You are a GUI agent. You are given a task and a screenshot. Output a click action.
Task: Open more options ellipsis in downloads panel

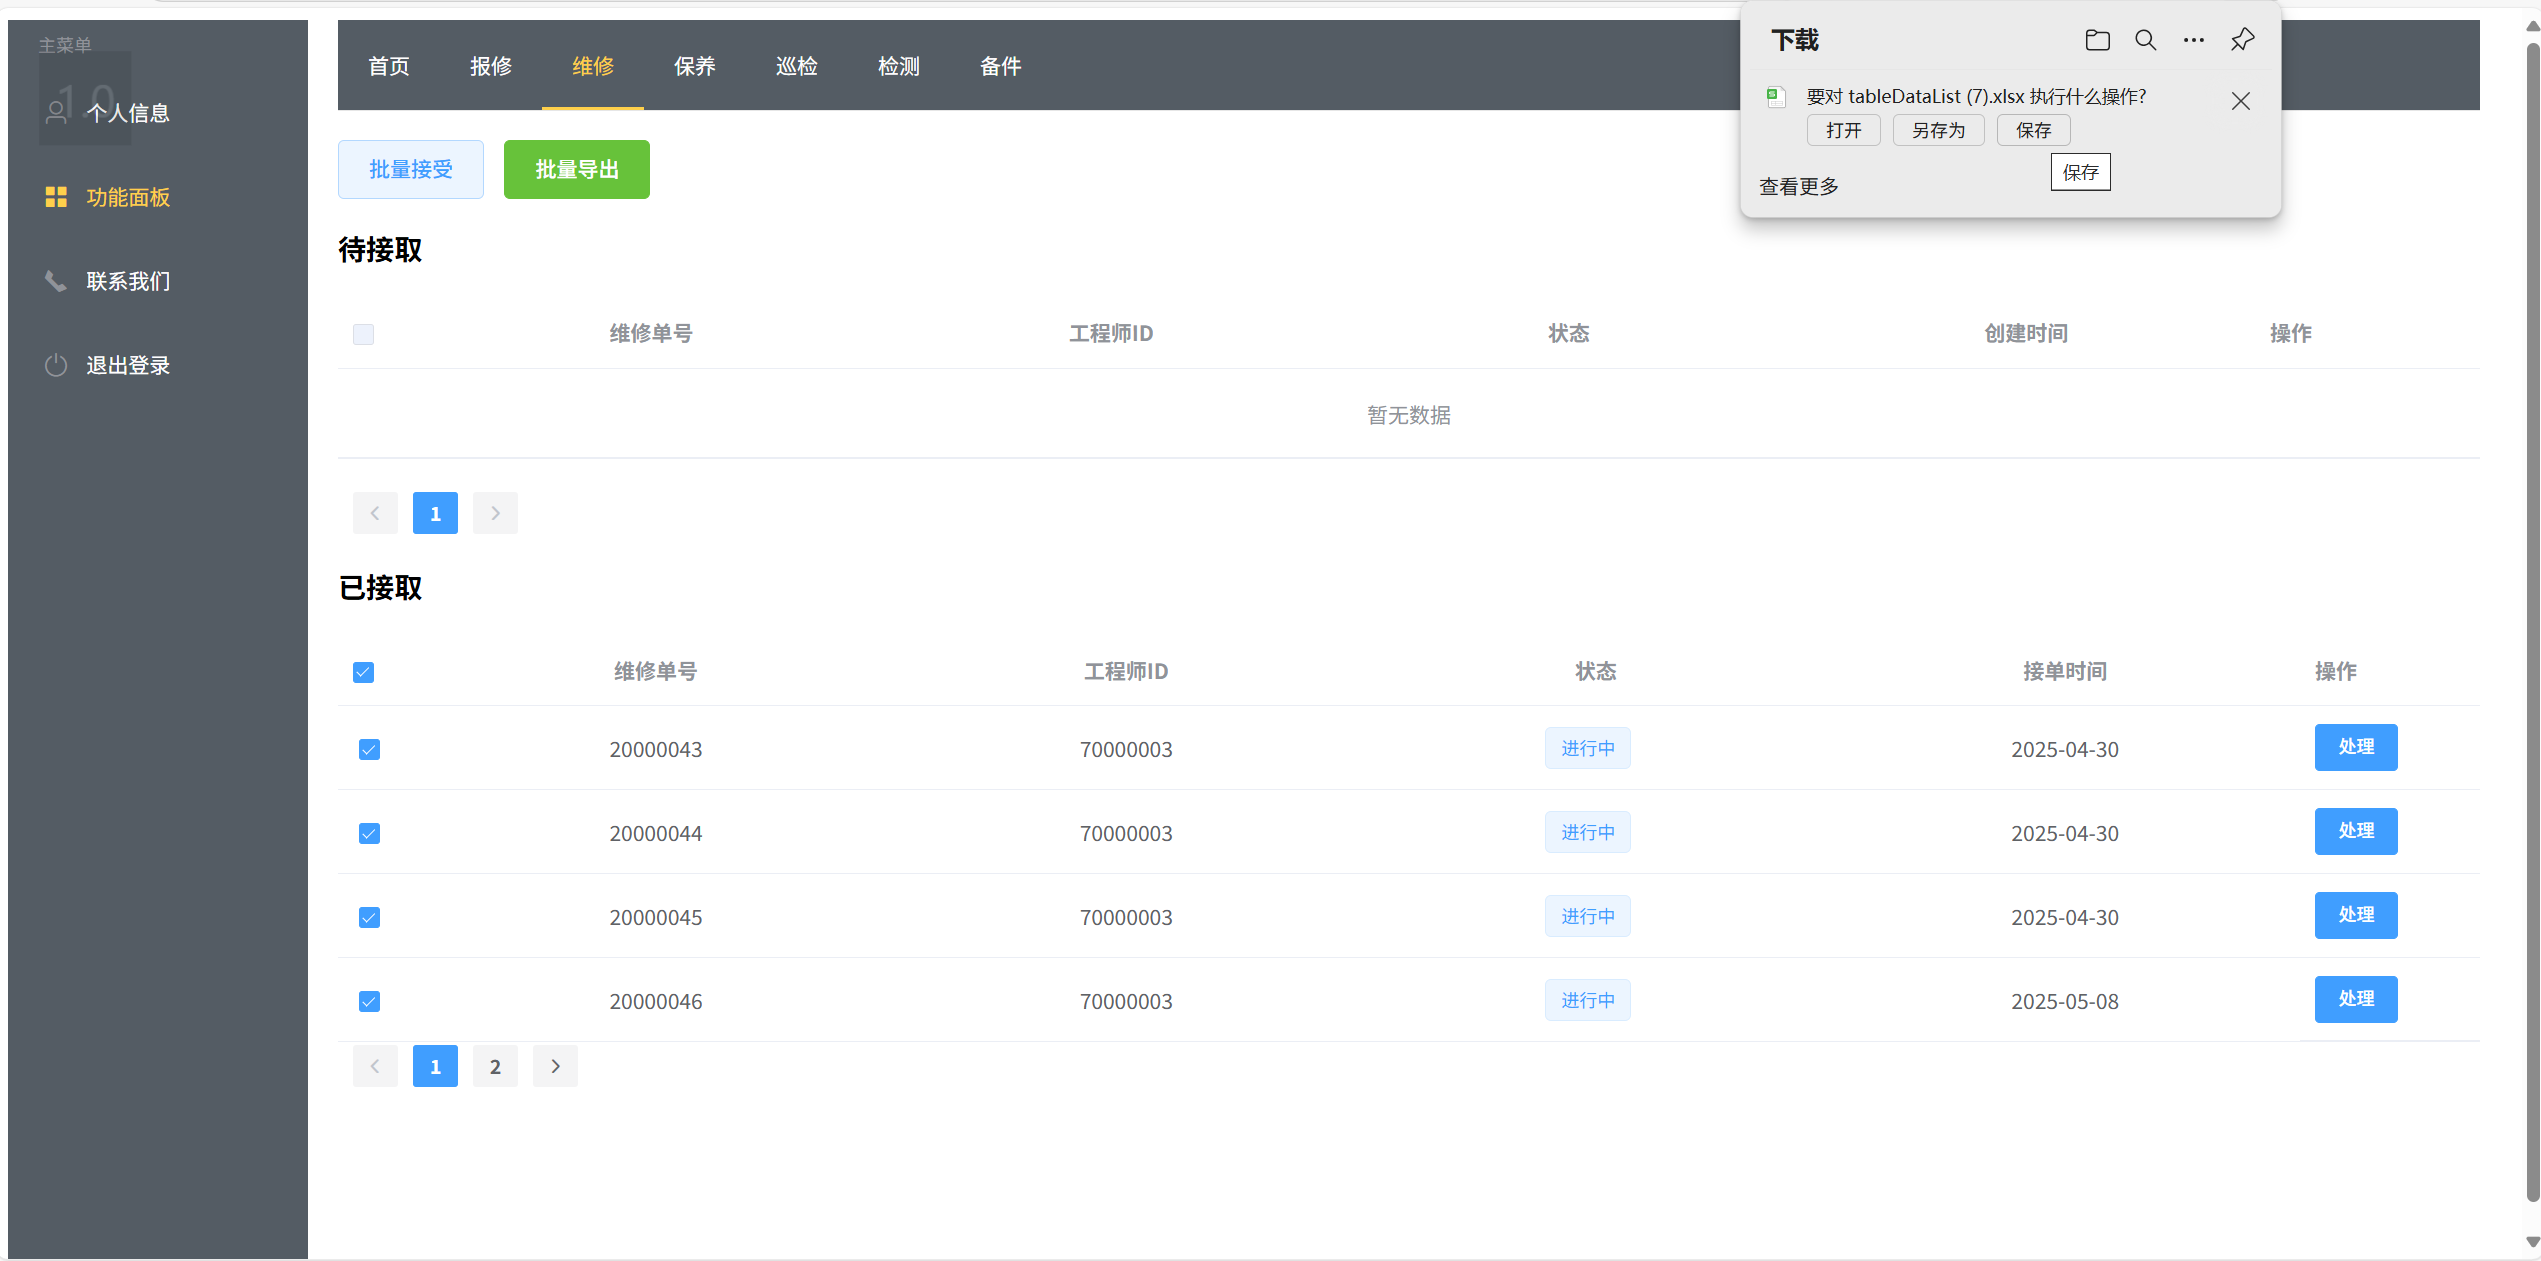pyautogui.click(x=2193, y=40)
